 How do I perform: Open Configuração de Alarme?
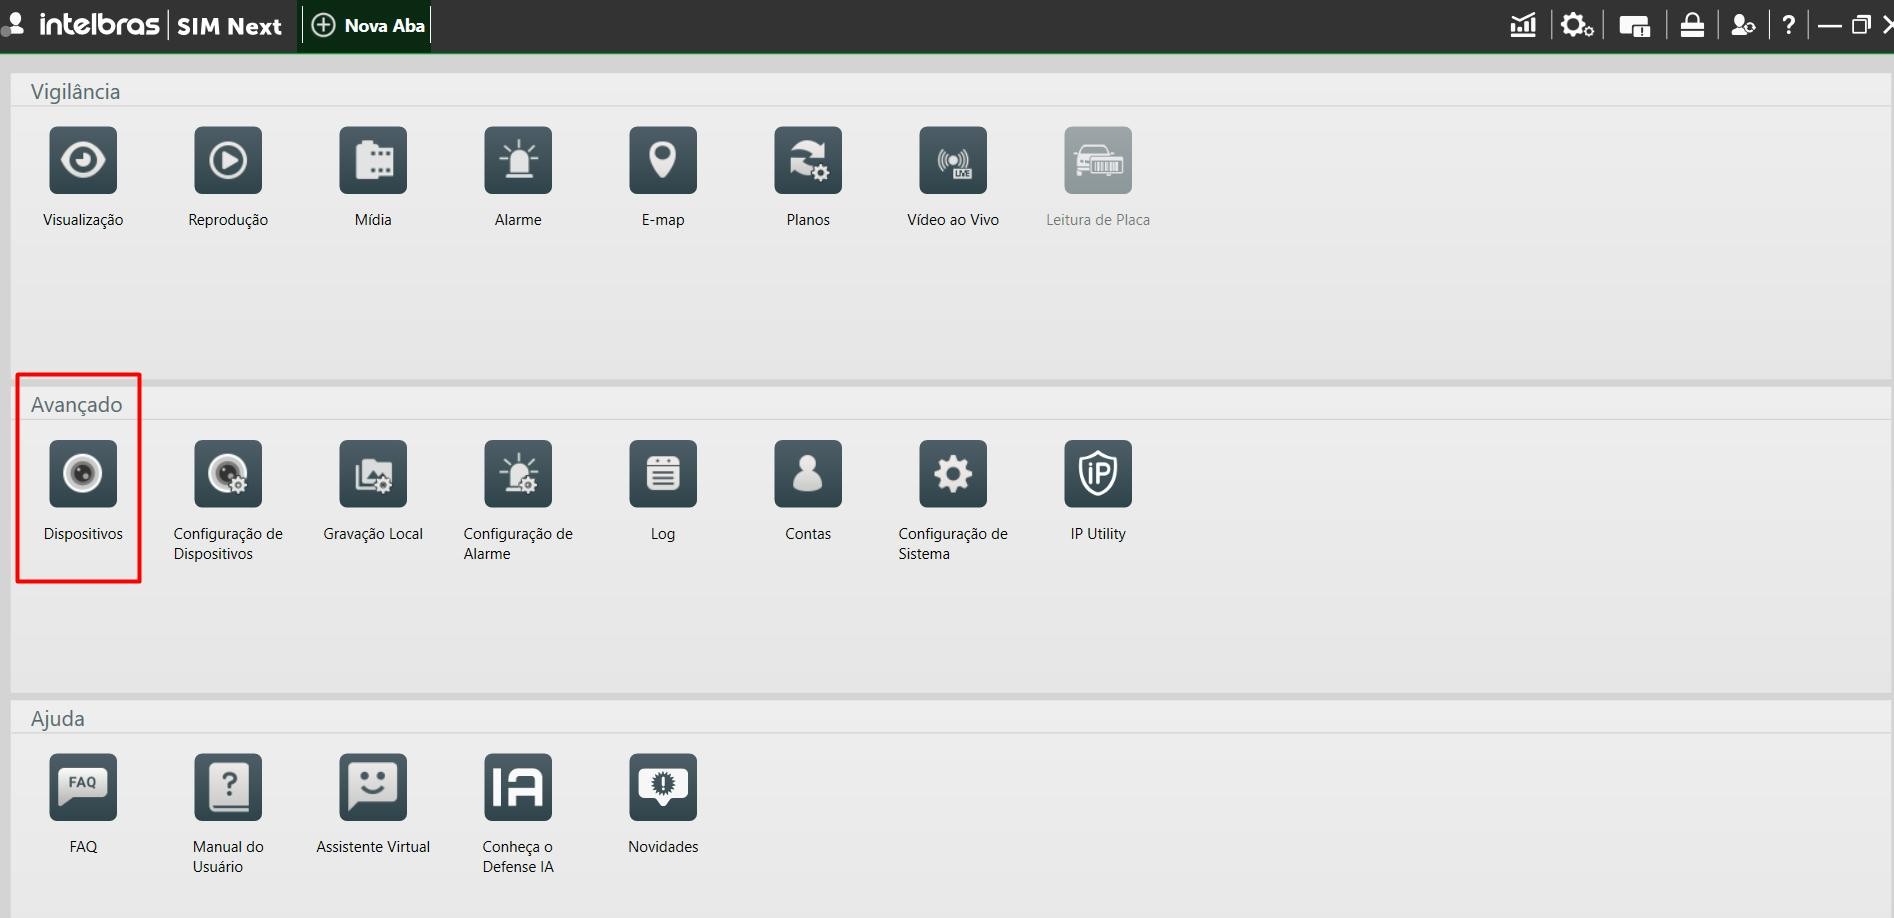click(x=518, y=474)
